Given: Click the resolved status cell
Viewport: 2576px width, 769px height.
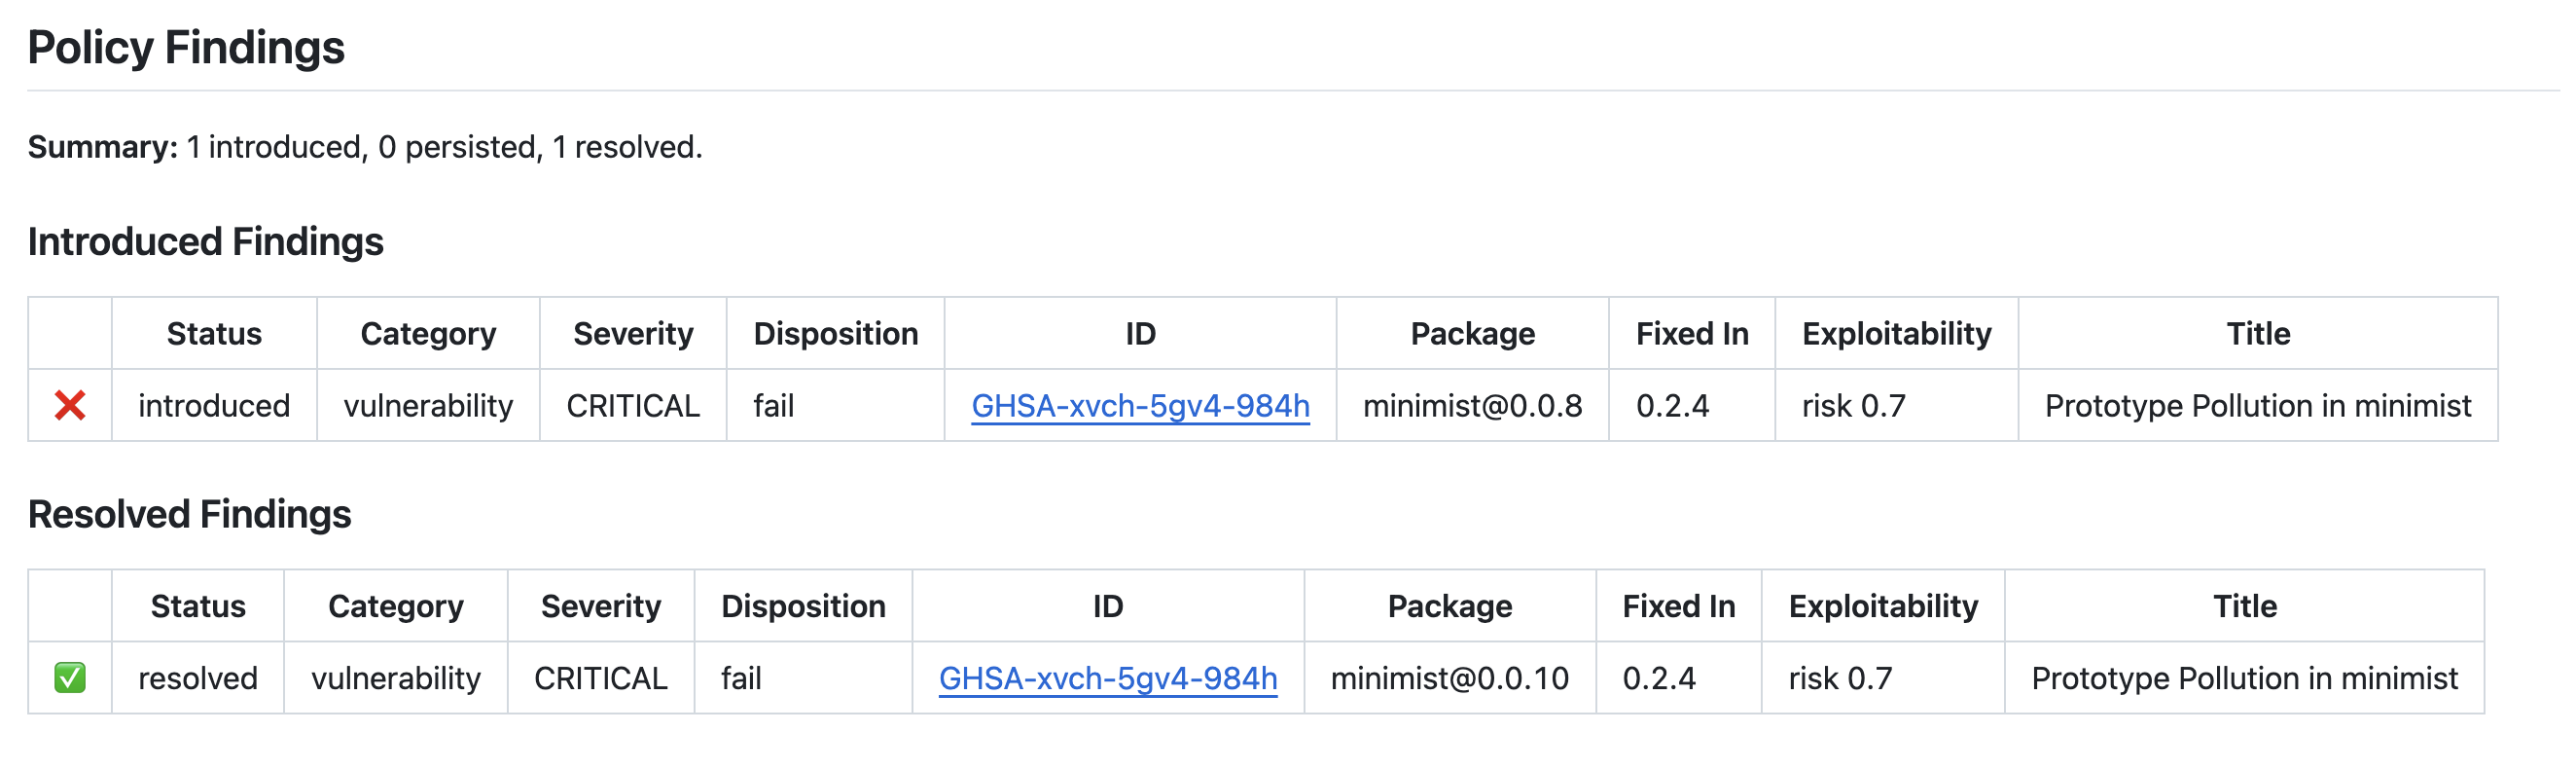Looking at the screenshot, I should 198,679.
